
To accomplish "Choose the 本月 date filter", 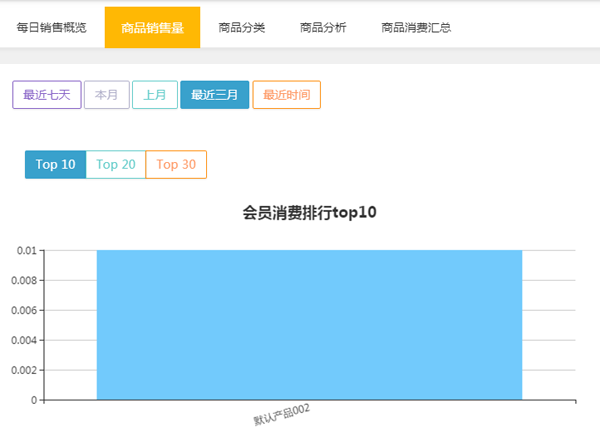I will (x=106, y=95).
